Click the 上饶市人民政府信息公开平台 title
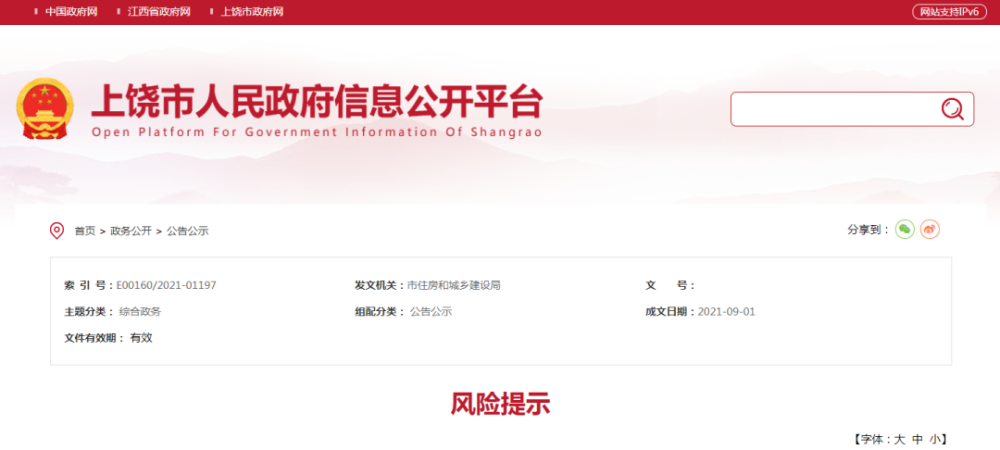1000x450 pixels. pos(317,102)
